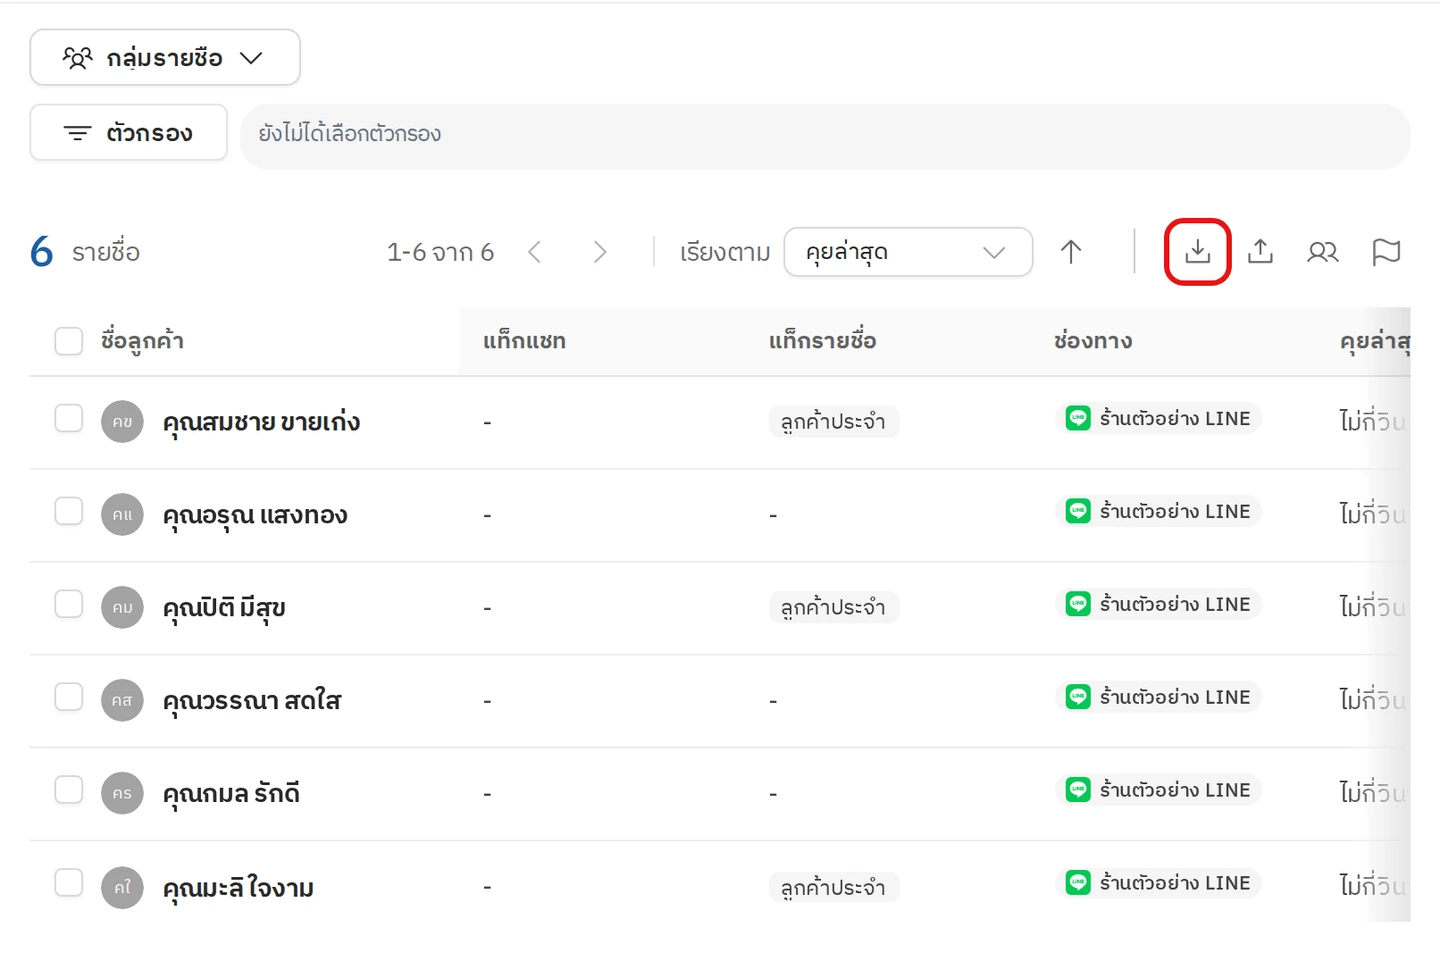Screen dimensions: 1440x961
Task: Click ร้านตัวอย่าง LINE channel in คุณอรุณ row
Action: (x=1158, y=511)
